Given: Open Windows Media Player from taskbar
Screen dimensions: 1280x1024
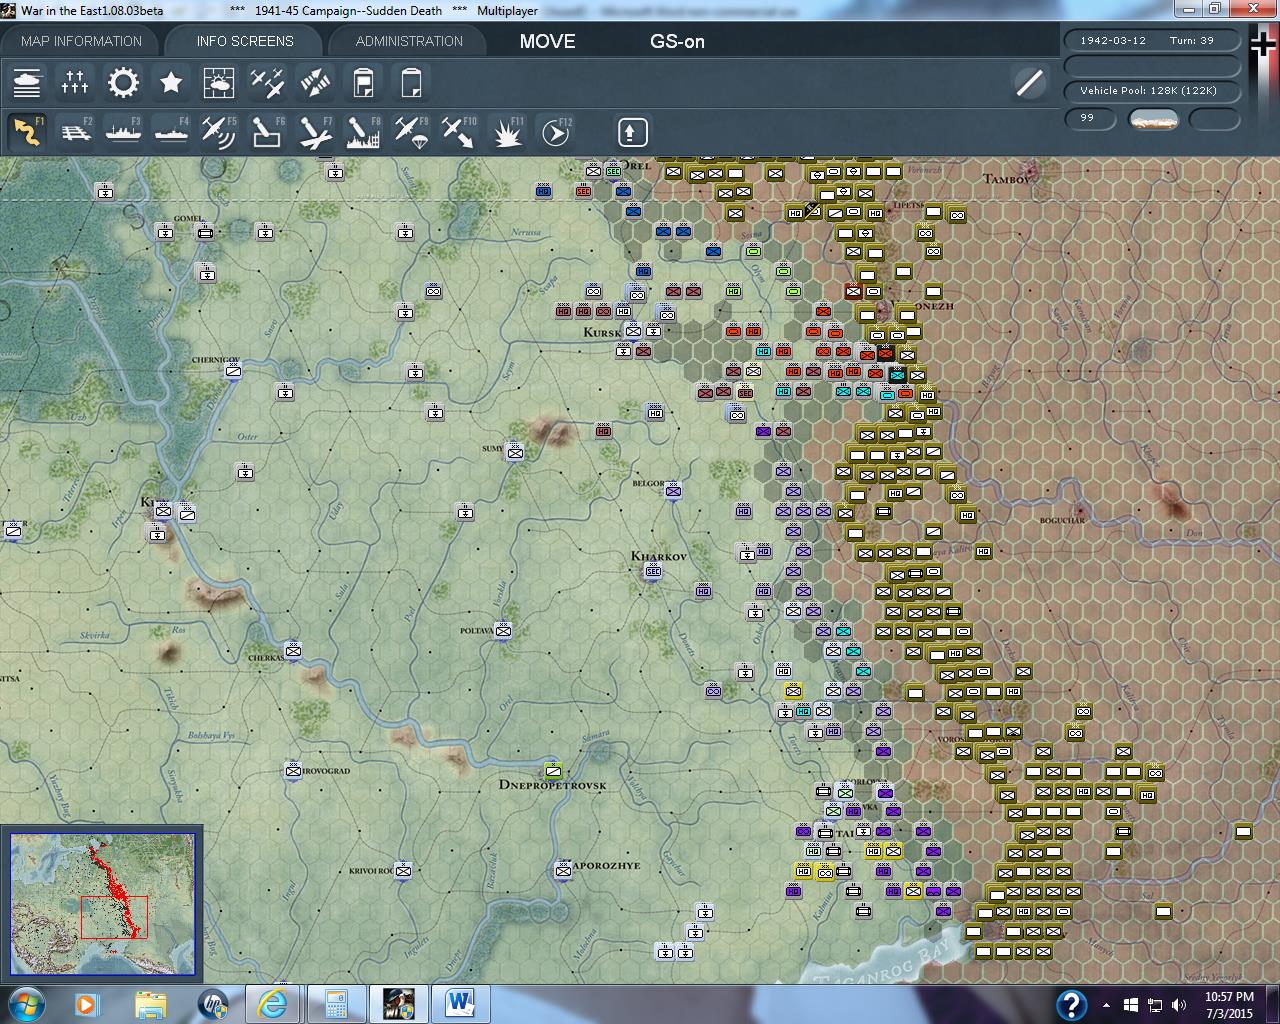Looking at the screenshot, I should pyautogui.click(x=87, y=1003).
